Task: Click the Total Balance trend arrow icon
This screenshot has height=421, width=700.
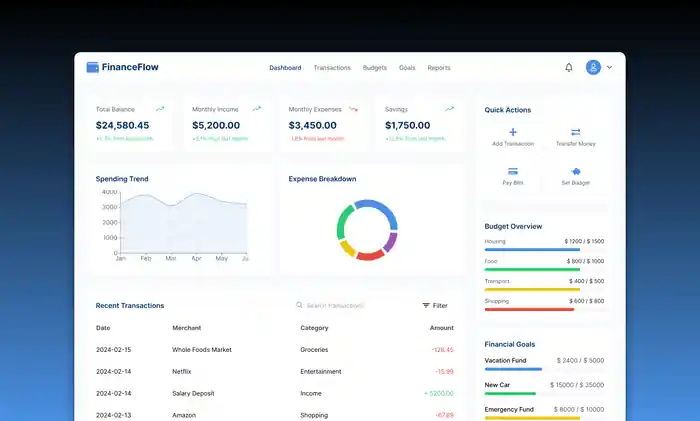Action: (x=160, y=108)
